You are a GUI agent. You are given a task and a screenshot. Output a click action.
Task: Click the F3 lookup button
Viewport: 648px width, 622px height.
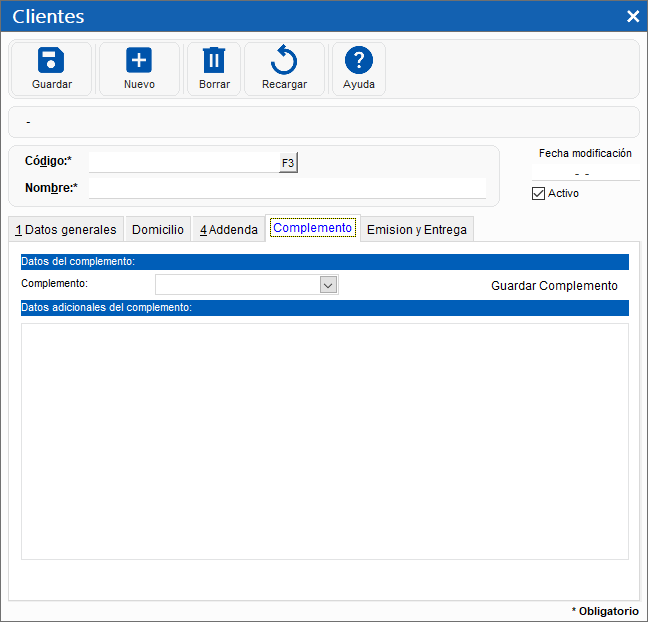tap(288, 163)
